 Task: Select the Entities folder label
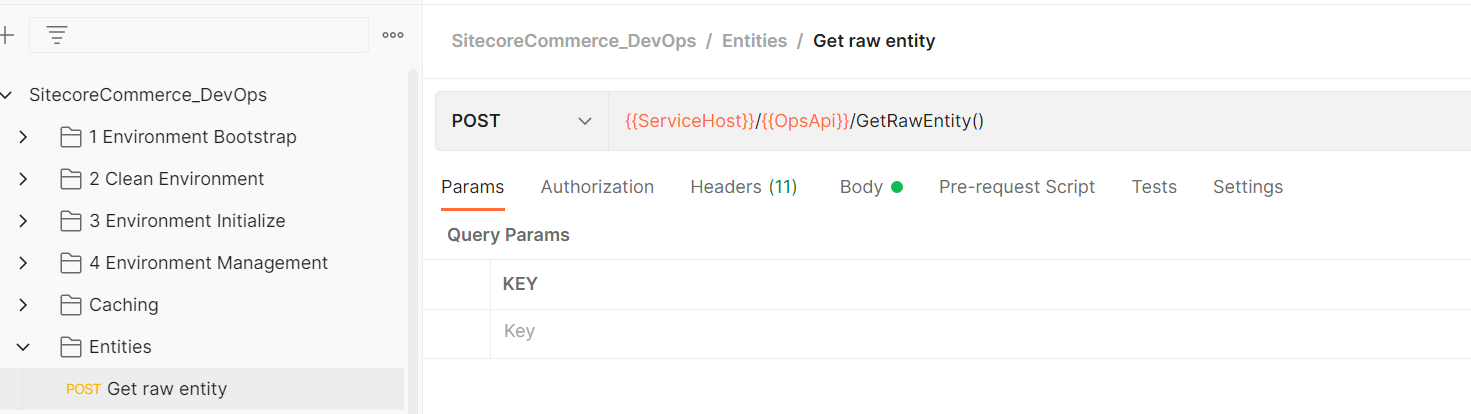click(x=120, y=347)
